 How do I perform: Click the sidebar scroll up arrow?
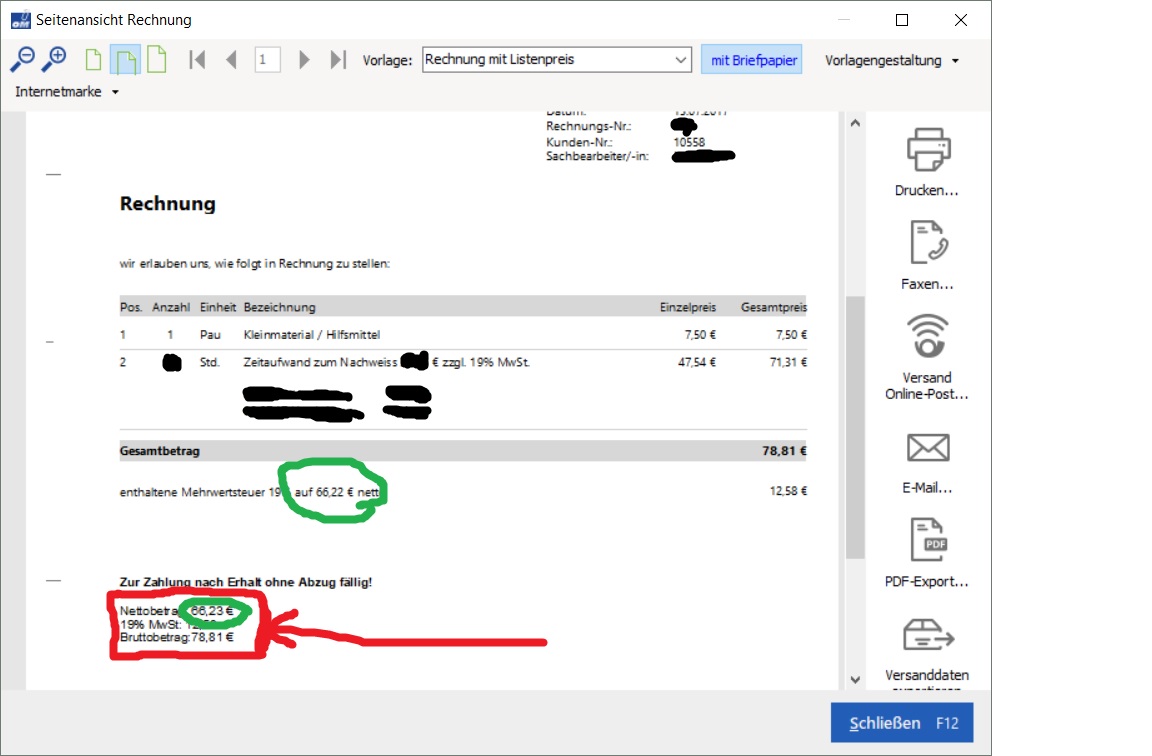pyautogui.click(x=855, y=123)
